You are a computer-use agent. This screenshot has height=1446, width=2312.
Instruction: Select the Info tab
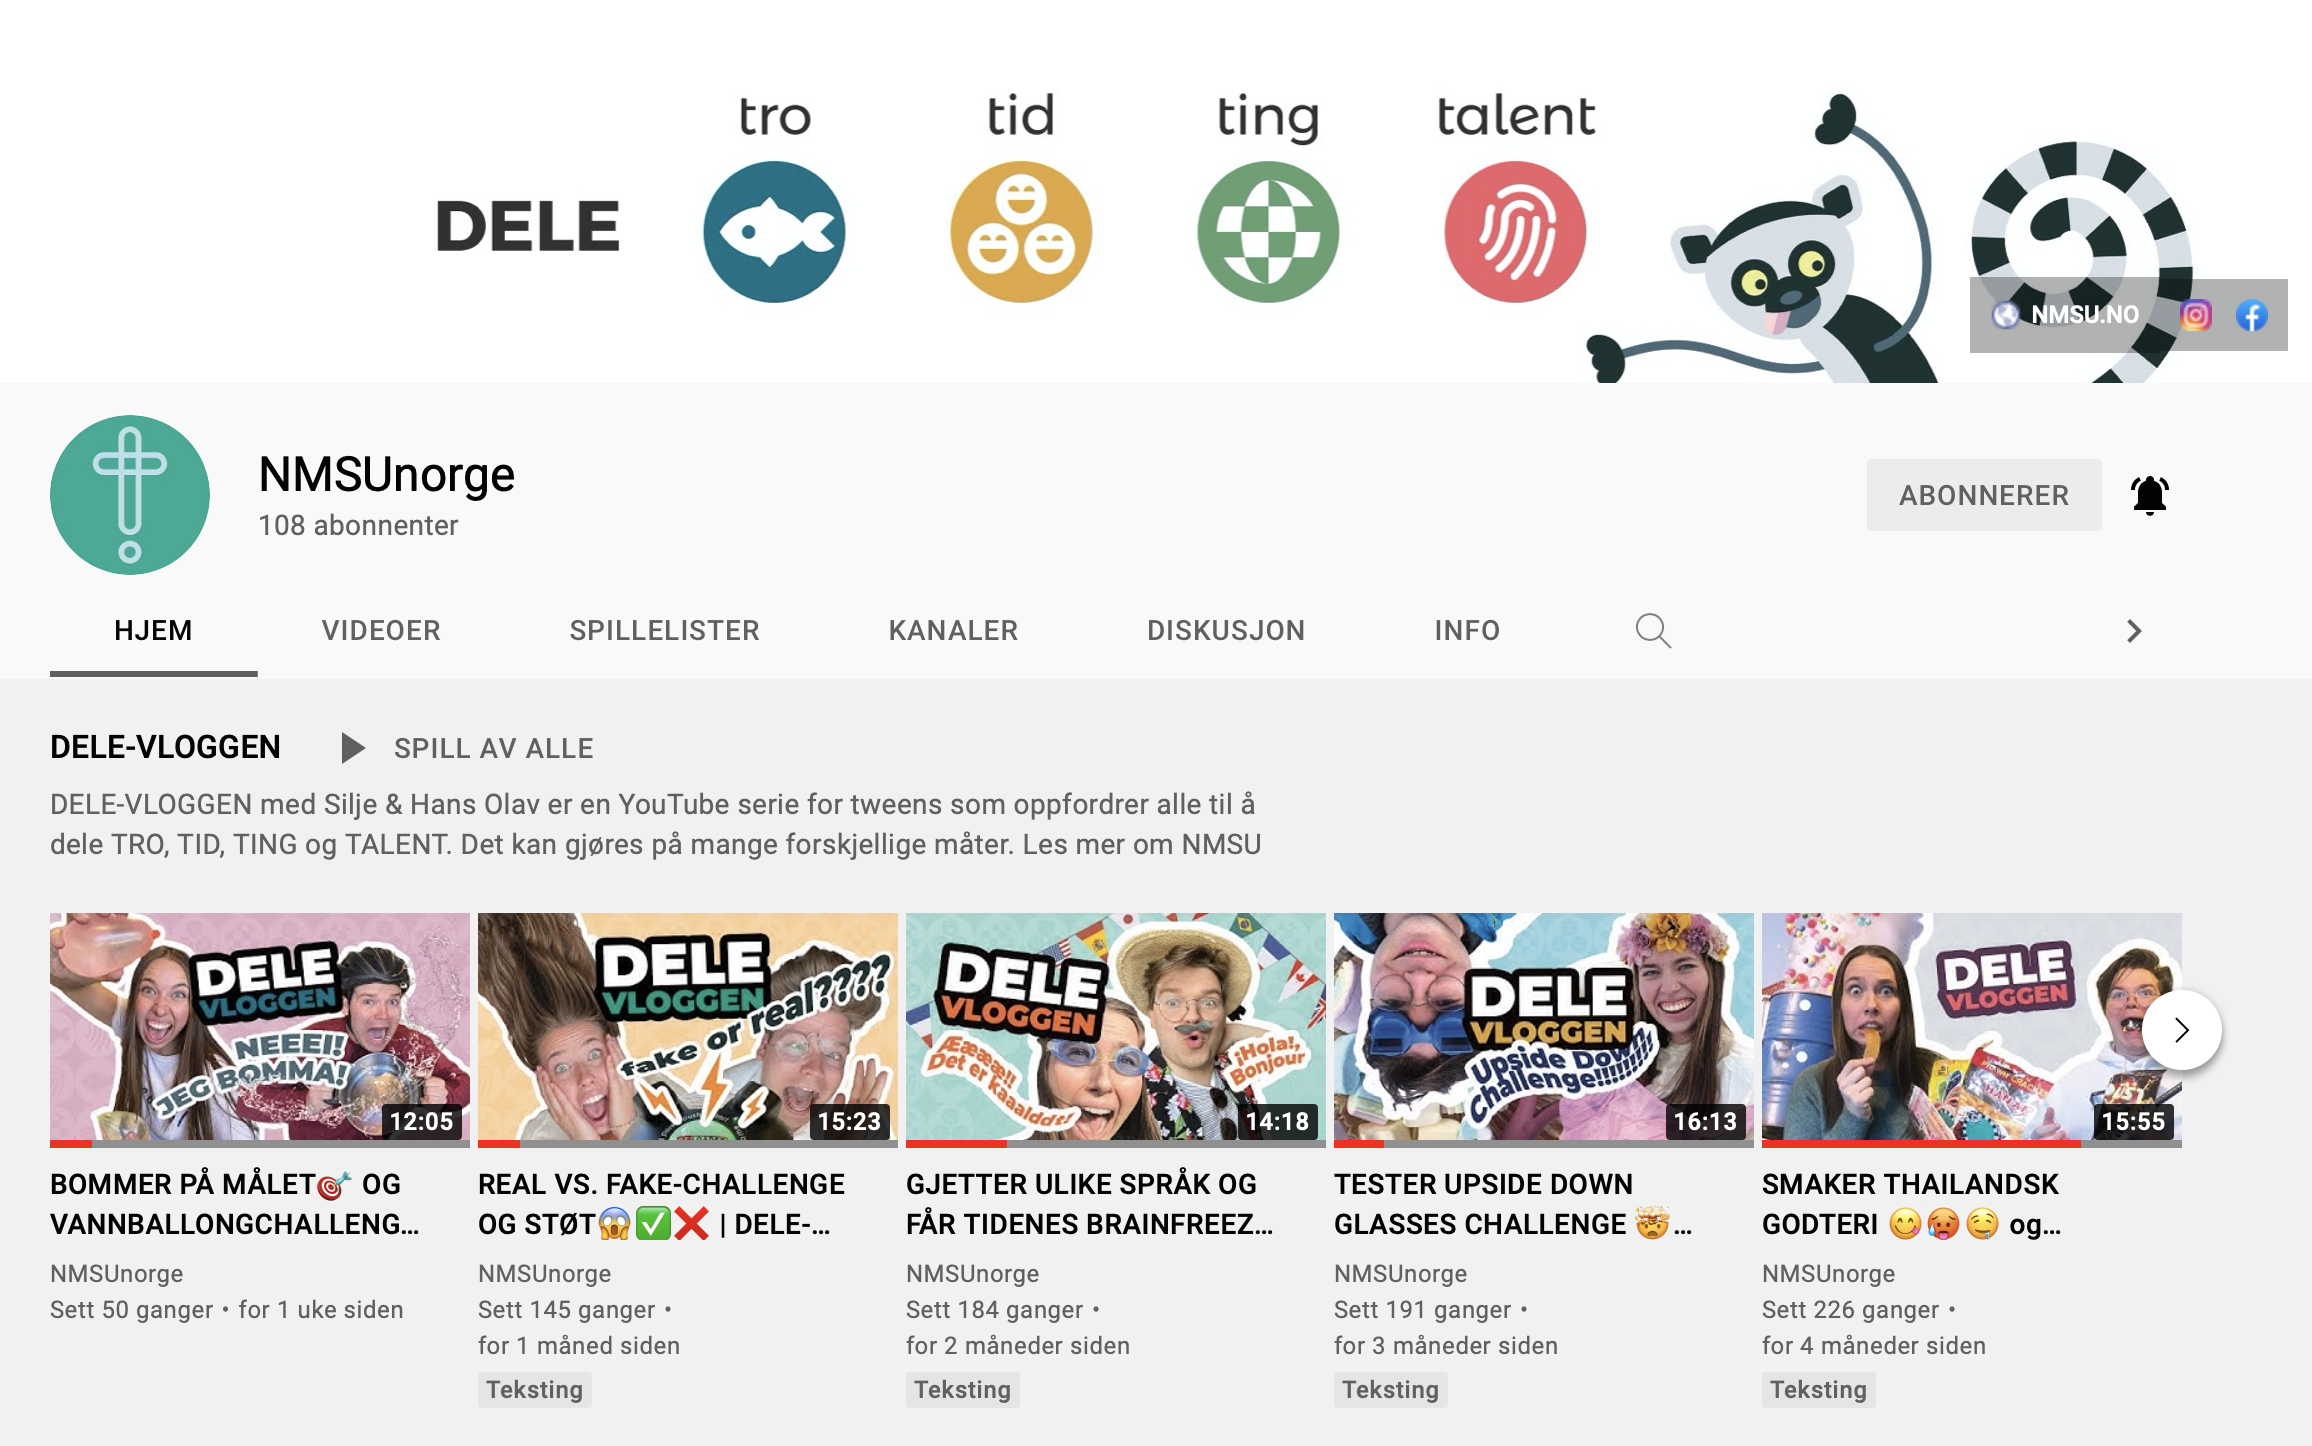(1467, 631)
